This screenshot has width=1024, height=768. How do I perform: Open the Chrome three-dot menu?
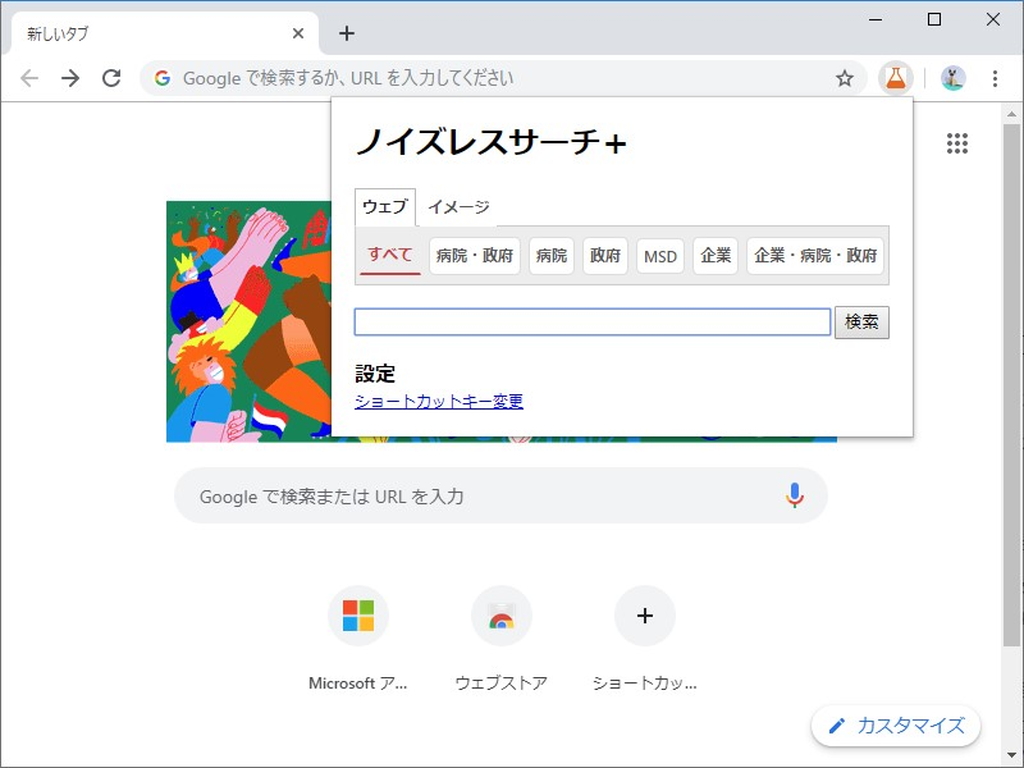pos(995,77)
